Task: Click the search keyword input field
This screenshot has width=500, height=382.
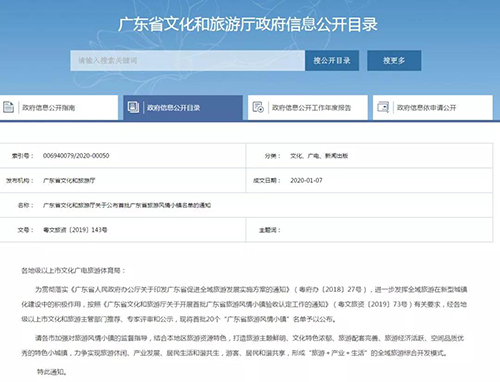Action: 187,61
